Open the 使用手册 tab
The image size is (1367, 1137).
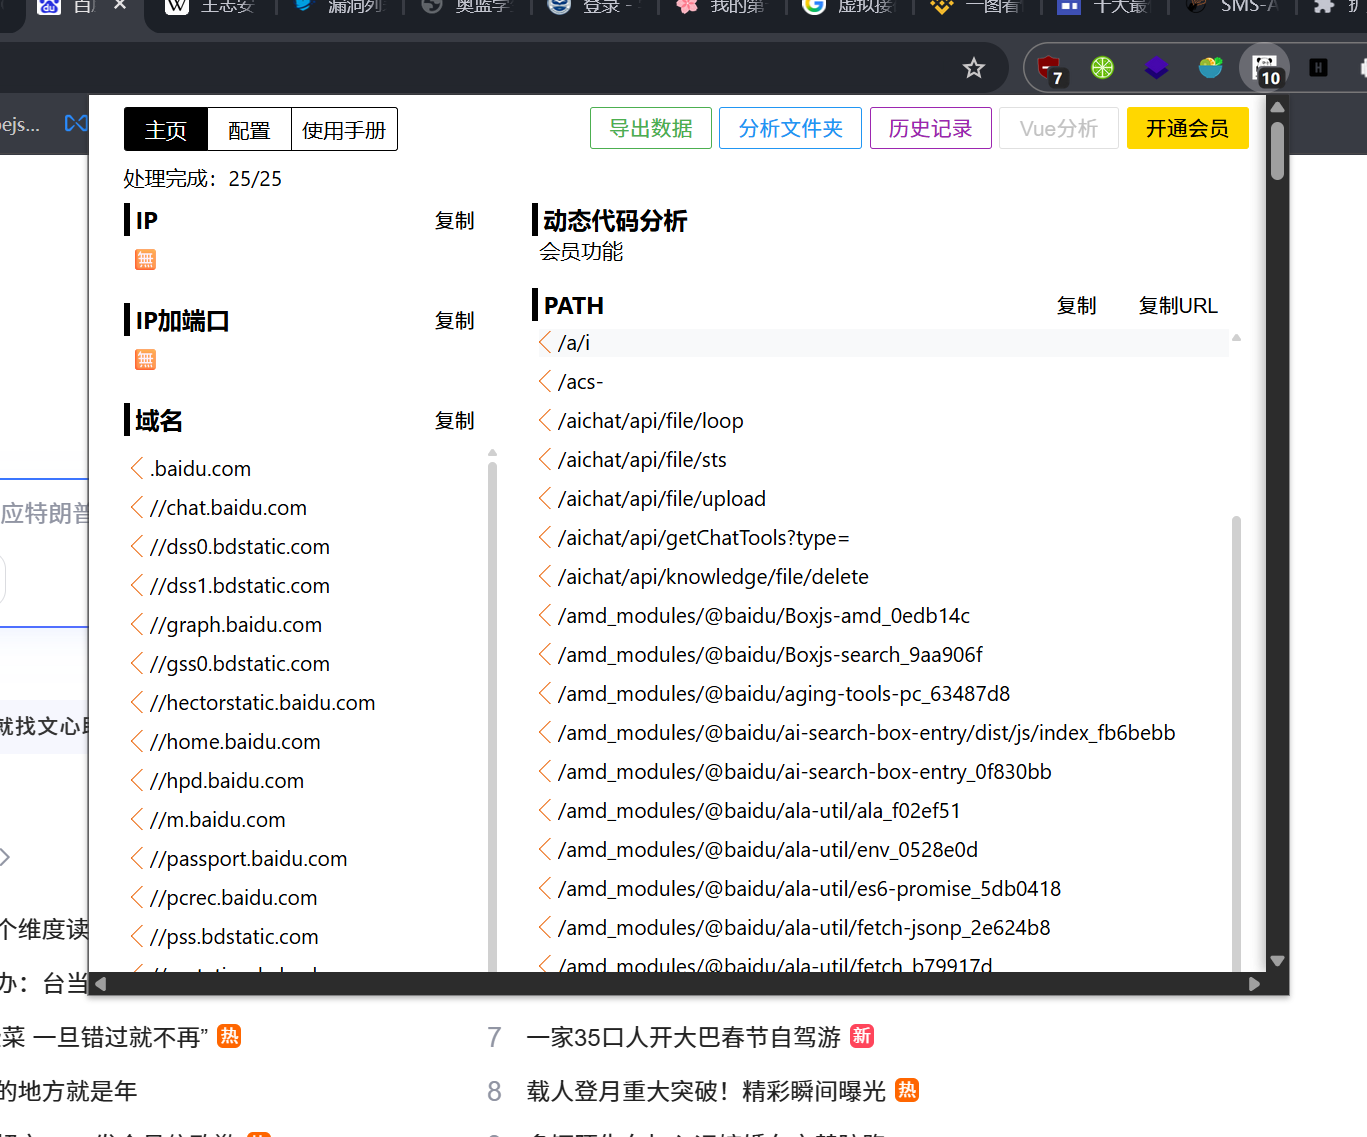[344, 130]
